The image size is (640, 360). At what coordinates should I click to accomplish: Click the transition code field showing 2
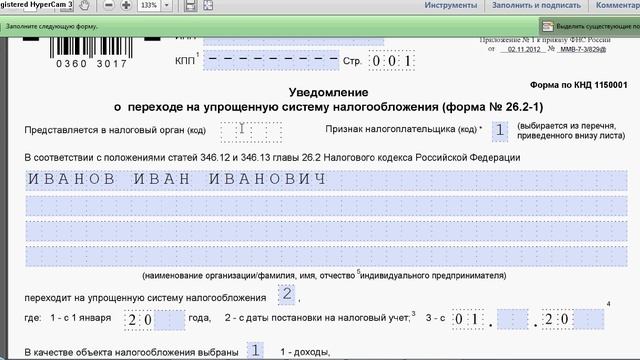tap(286, 295)
